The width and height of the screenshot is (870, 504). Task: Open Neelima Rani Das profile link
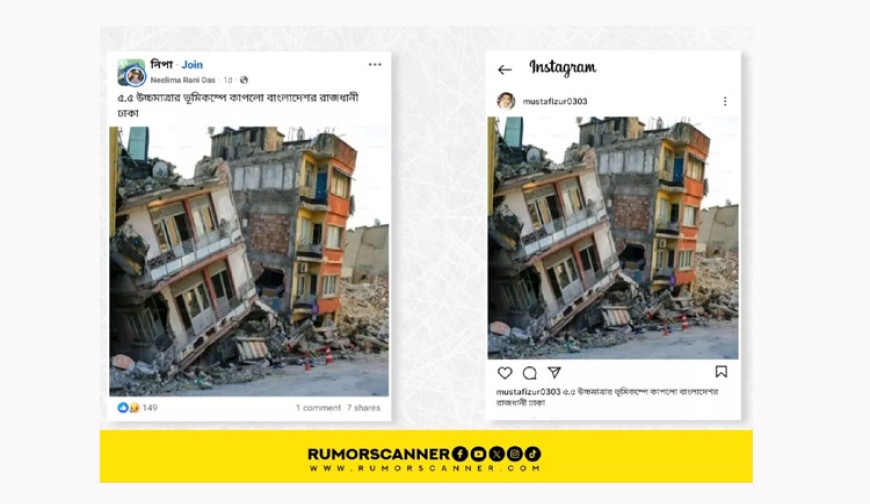[183, 80]
